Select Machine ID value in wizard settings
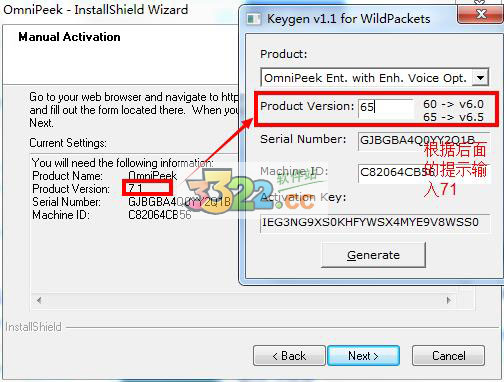The width and height of the screenshot is (504, 382). click(x=160, y=215)
